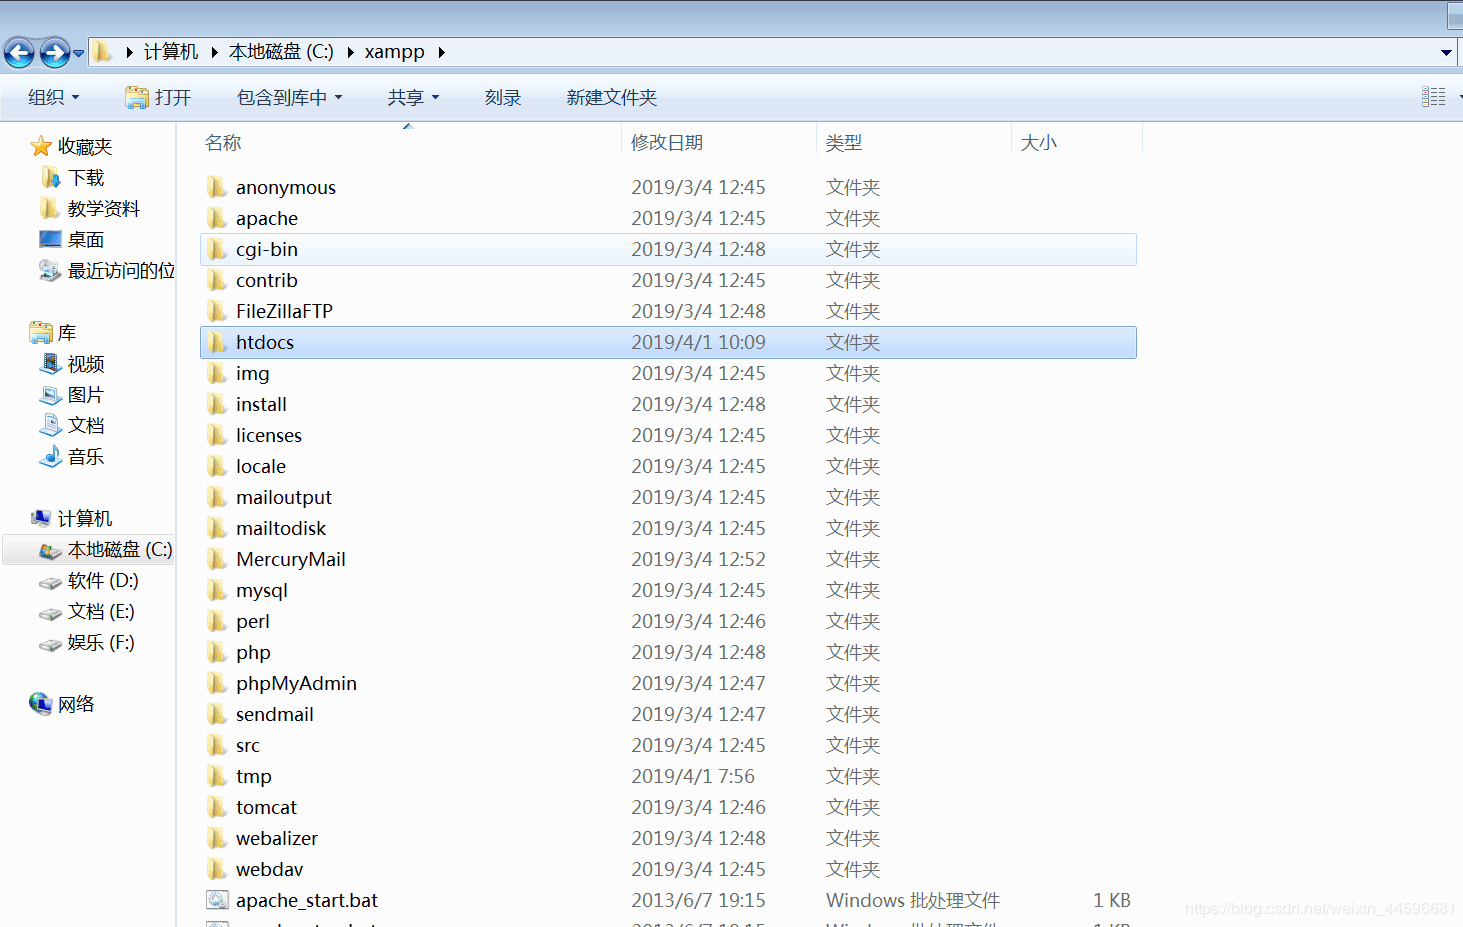Viewport: 1463px width, 927px height.
Task: Click the 刻录 toolbar button
Action: point(503,97)
